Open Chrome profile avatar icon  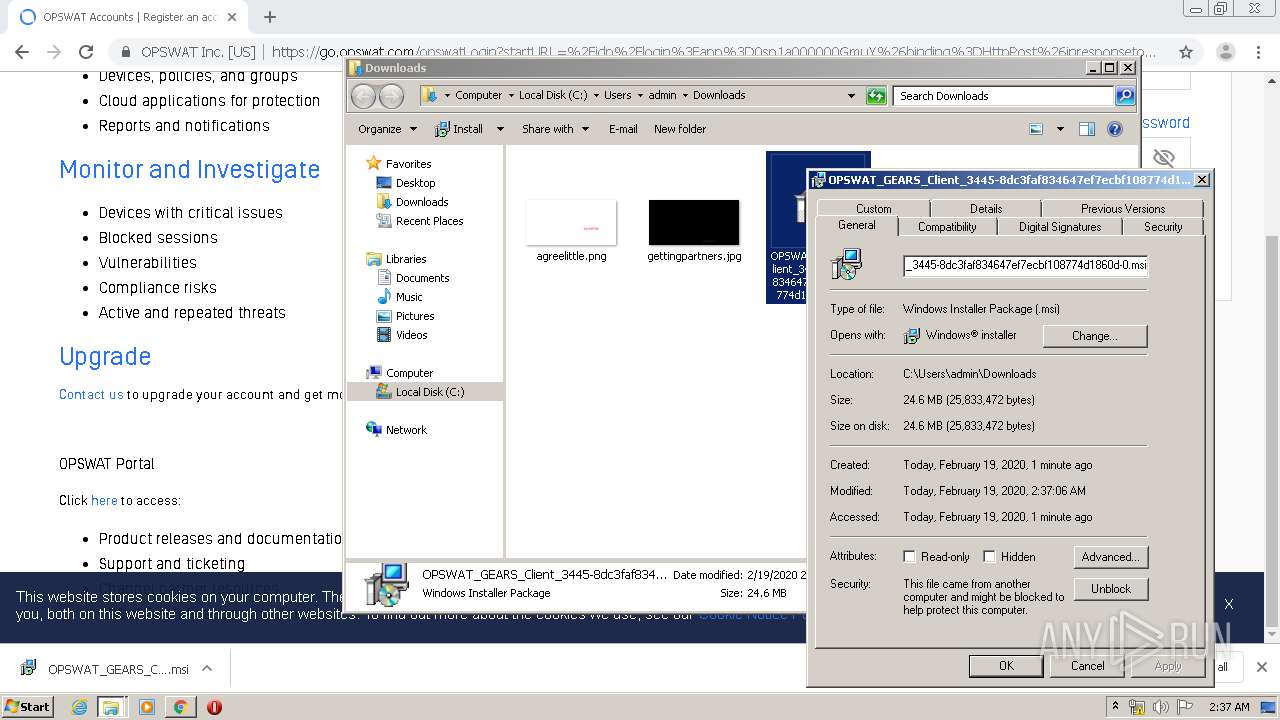coord(1225,52)
